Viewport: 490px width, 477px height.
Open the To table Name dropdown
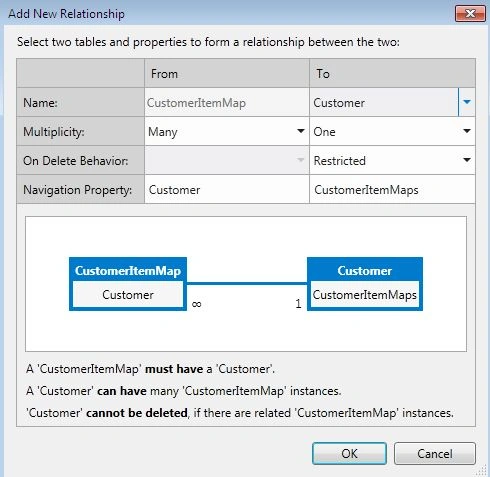point(467,102)
